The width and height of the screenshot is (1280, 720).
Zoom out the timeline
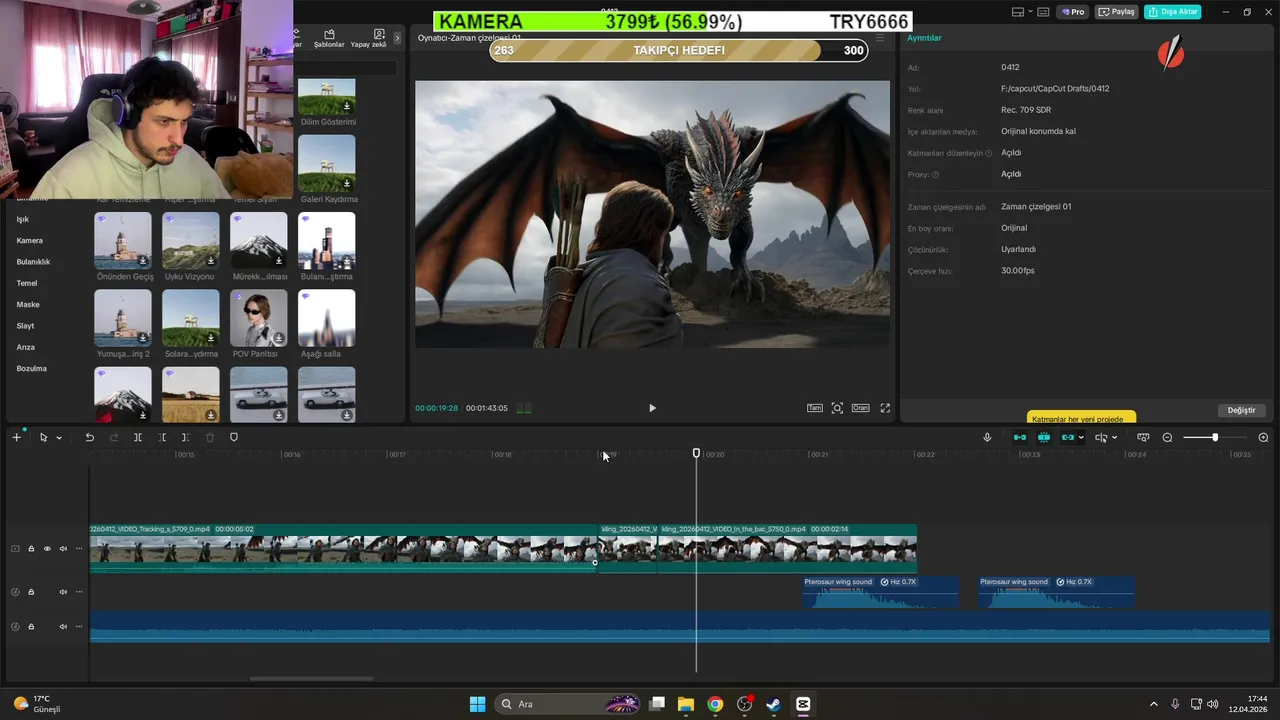(x=1169, y=437)
